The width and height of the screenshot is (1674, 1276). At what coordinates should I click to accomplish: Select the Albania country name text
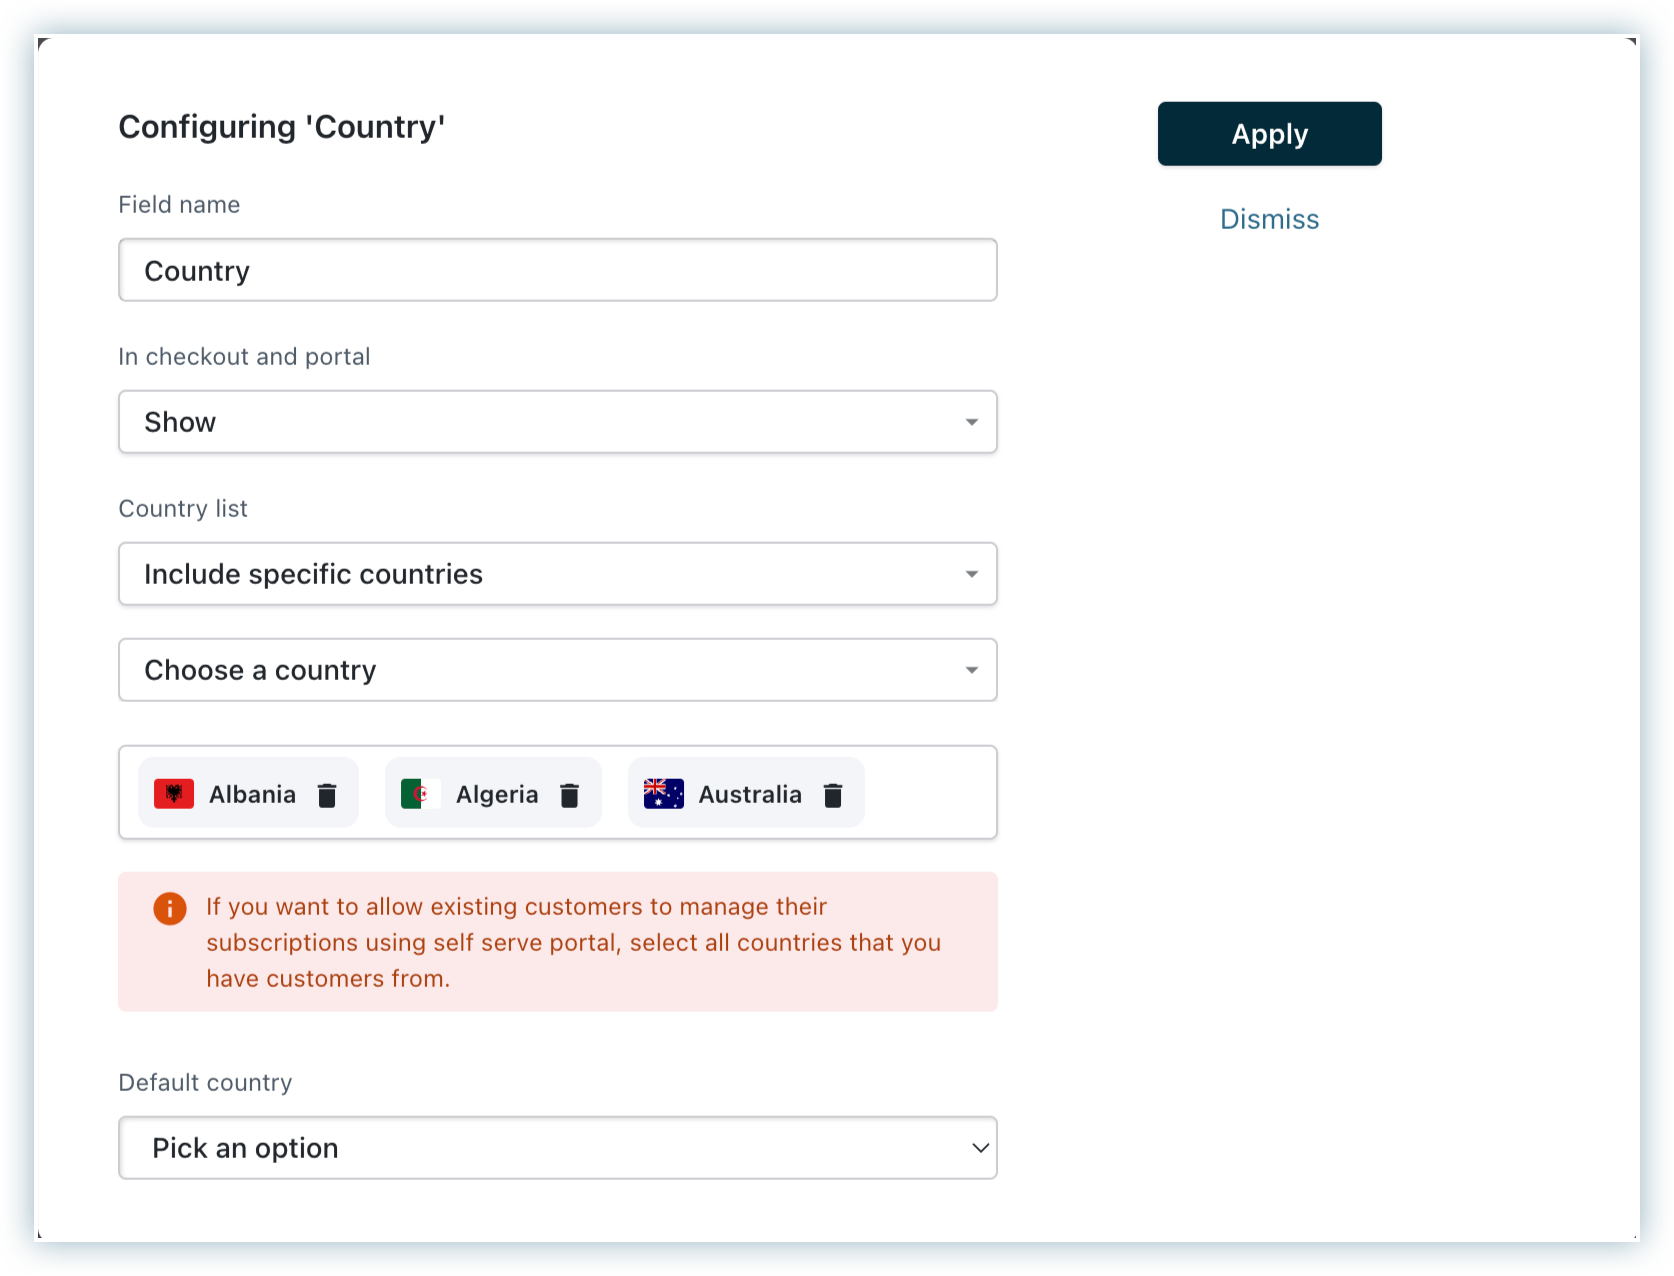252,795
